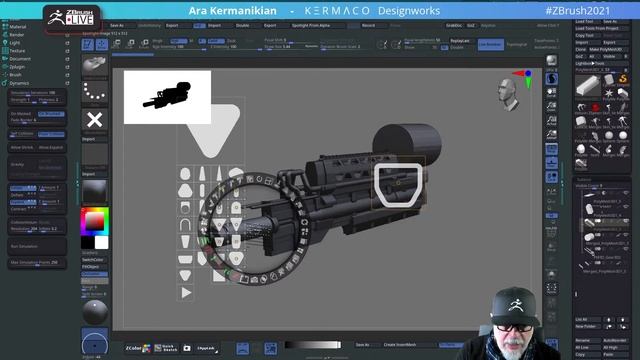Click dock arrow beside Brush palette

(67, 75)
